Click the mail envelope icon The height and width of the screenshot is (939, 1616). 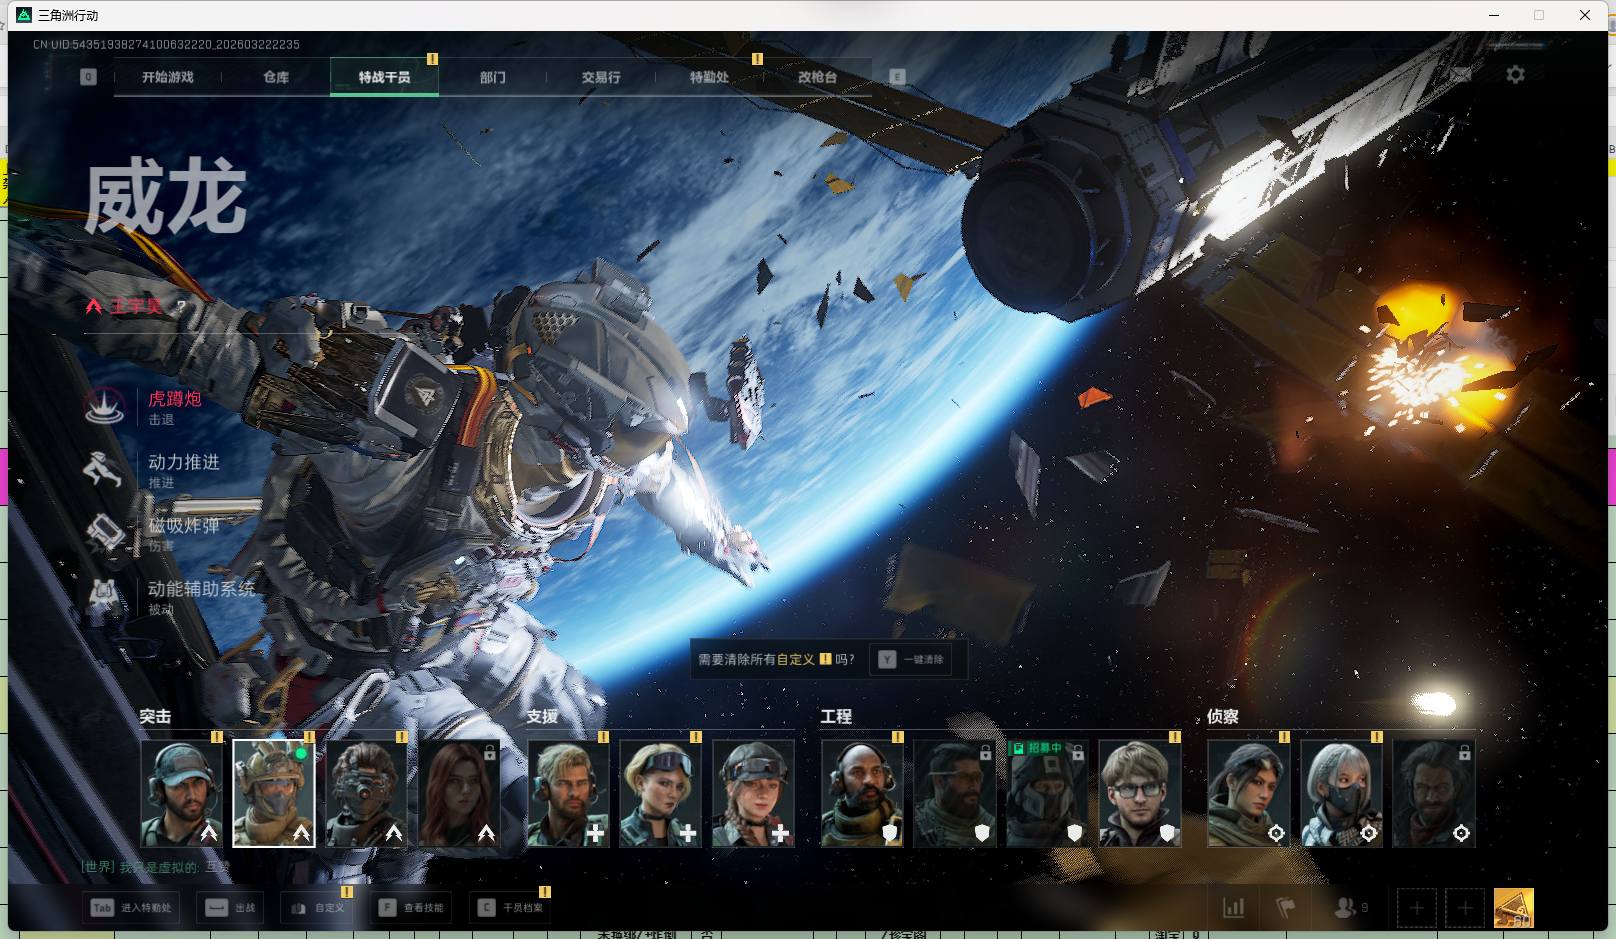point(1461,75)
